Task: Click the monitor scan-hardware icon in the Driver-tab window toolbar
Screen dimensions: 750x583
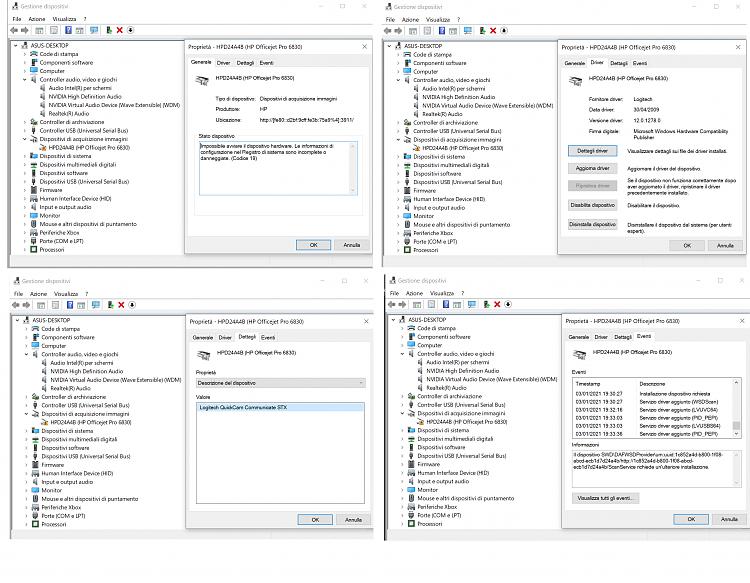Action: pos(467,31)
